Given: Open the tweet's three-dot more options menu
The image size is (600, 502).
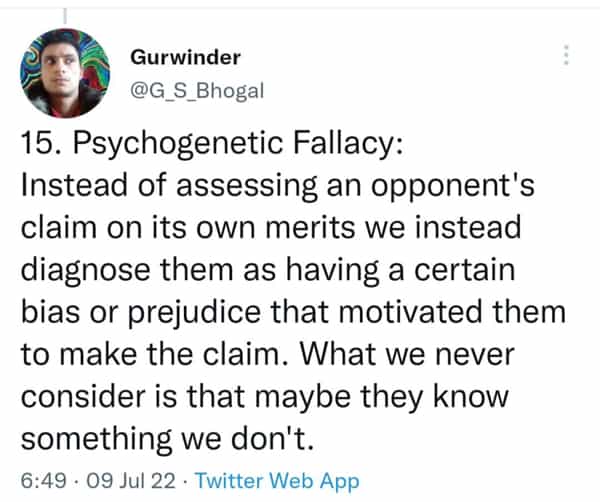Looking at the screenshot, I should click(567, 55).
